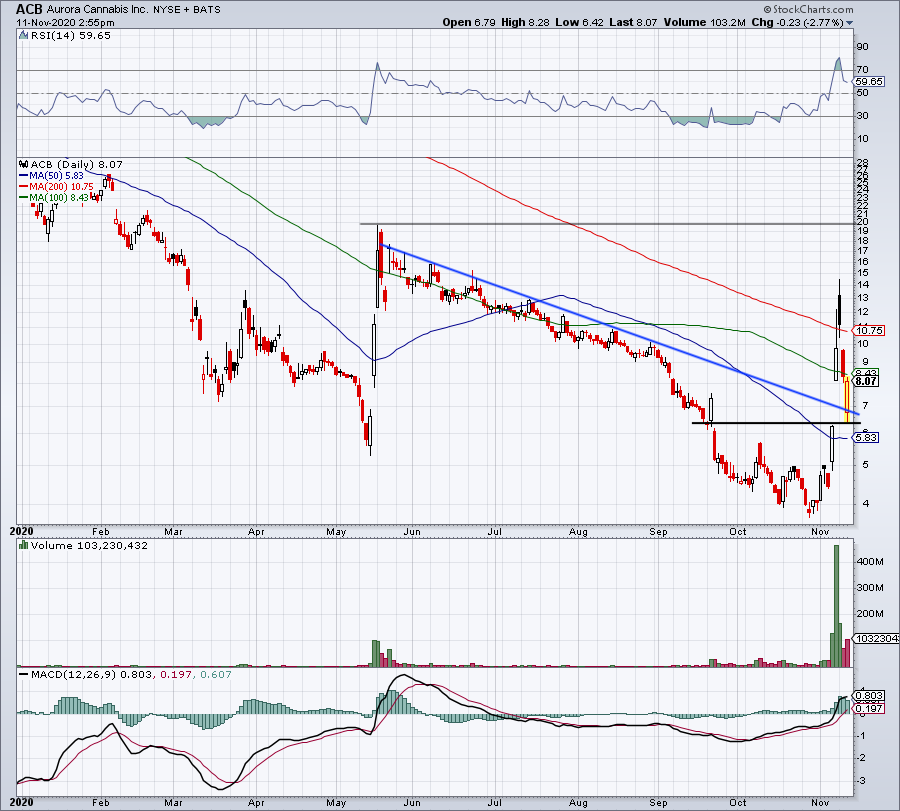Screen dimensions: 900x811
Task: Click the RSI(14) 59.65 legend label
Action: [71, 36]
